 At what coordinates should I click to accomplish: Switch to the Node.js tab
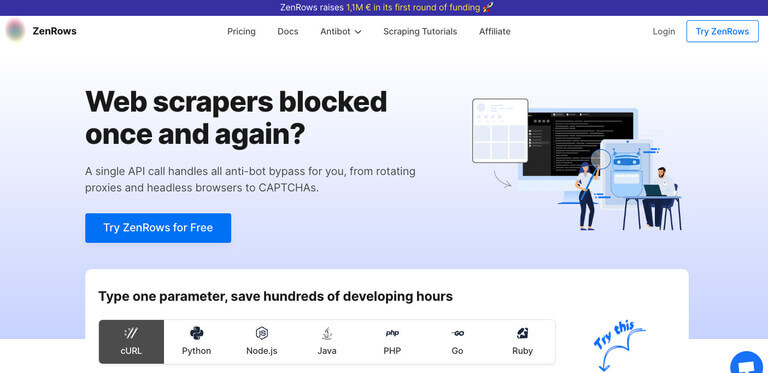pos(262,342)
